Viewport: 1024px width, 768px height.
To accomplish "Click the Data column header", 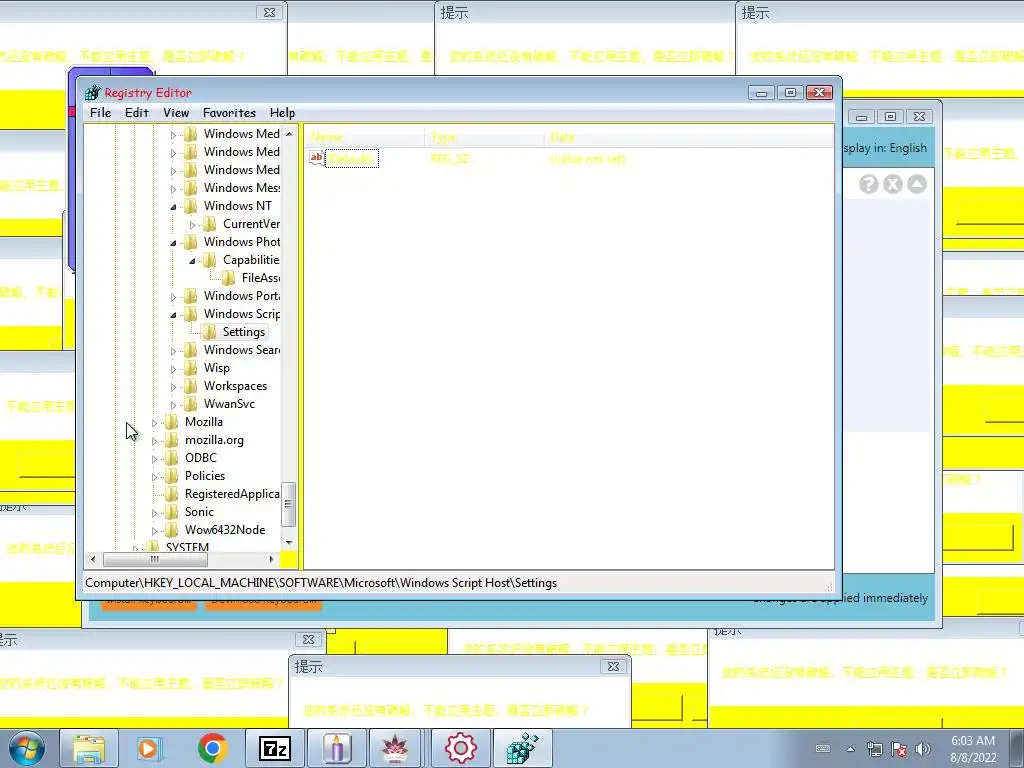I will (x=688, y=137).
